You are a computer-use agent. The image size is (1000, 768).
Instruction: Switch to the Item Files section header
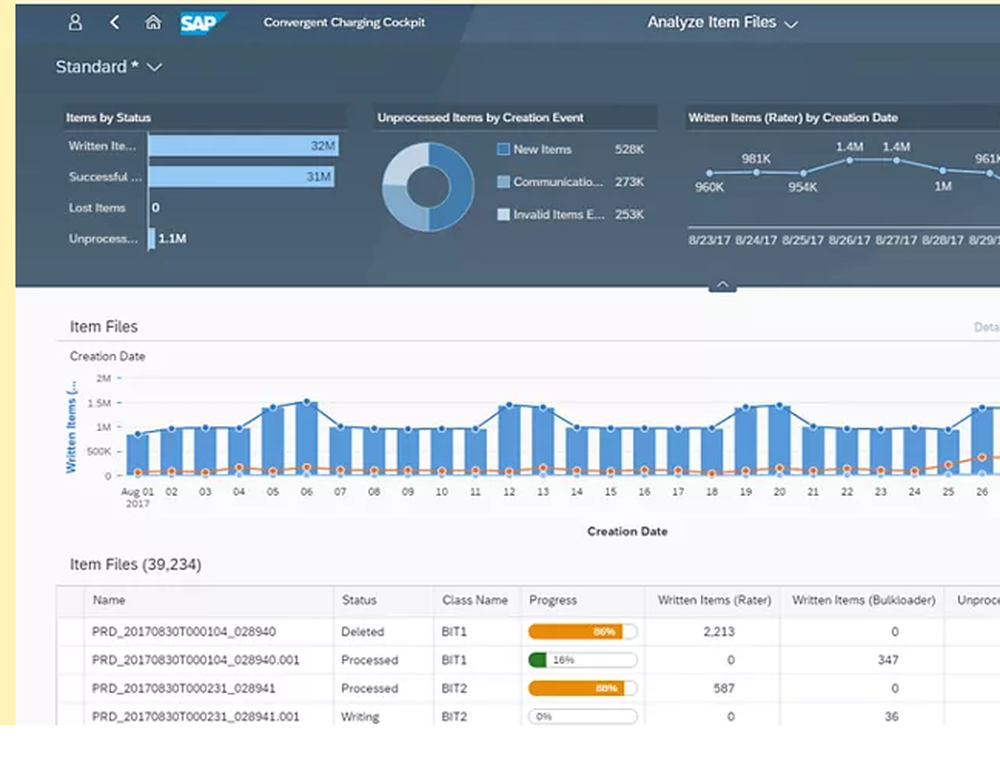coord(103,326)
